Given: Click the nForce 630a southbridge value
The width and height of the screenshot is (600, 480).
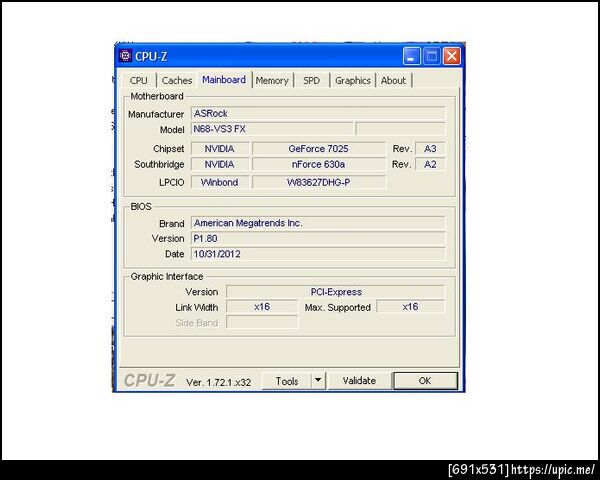Looking at the screenshot, I should 319,165.
